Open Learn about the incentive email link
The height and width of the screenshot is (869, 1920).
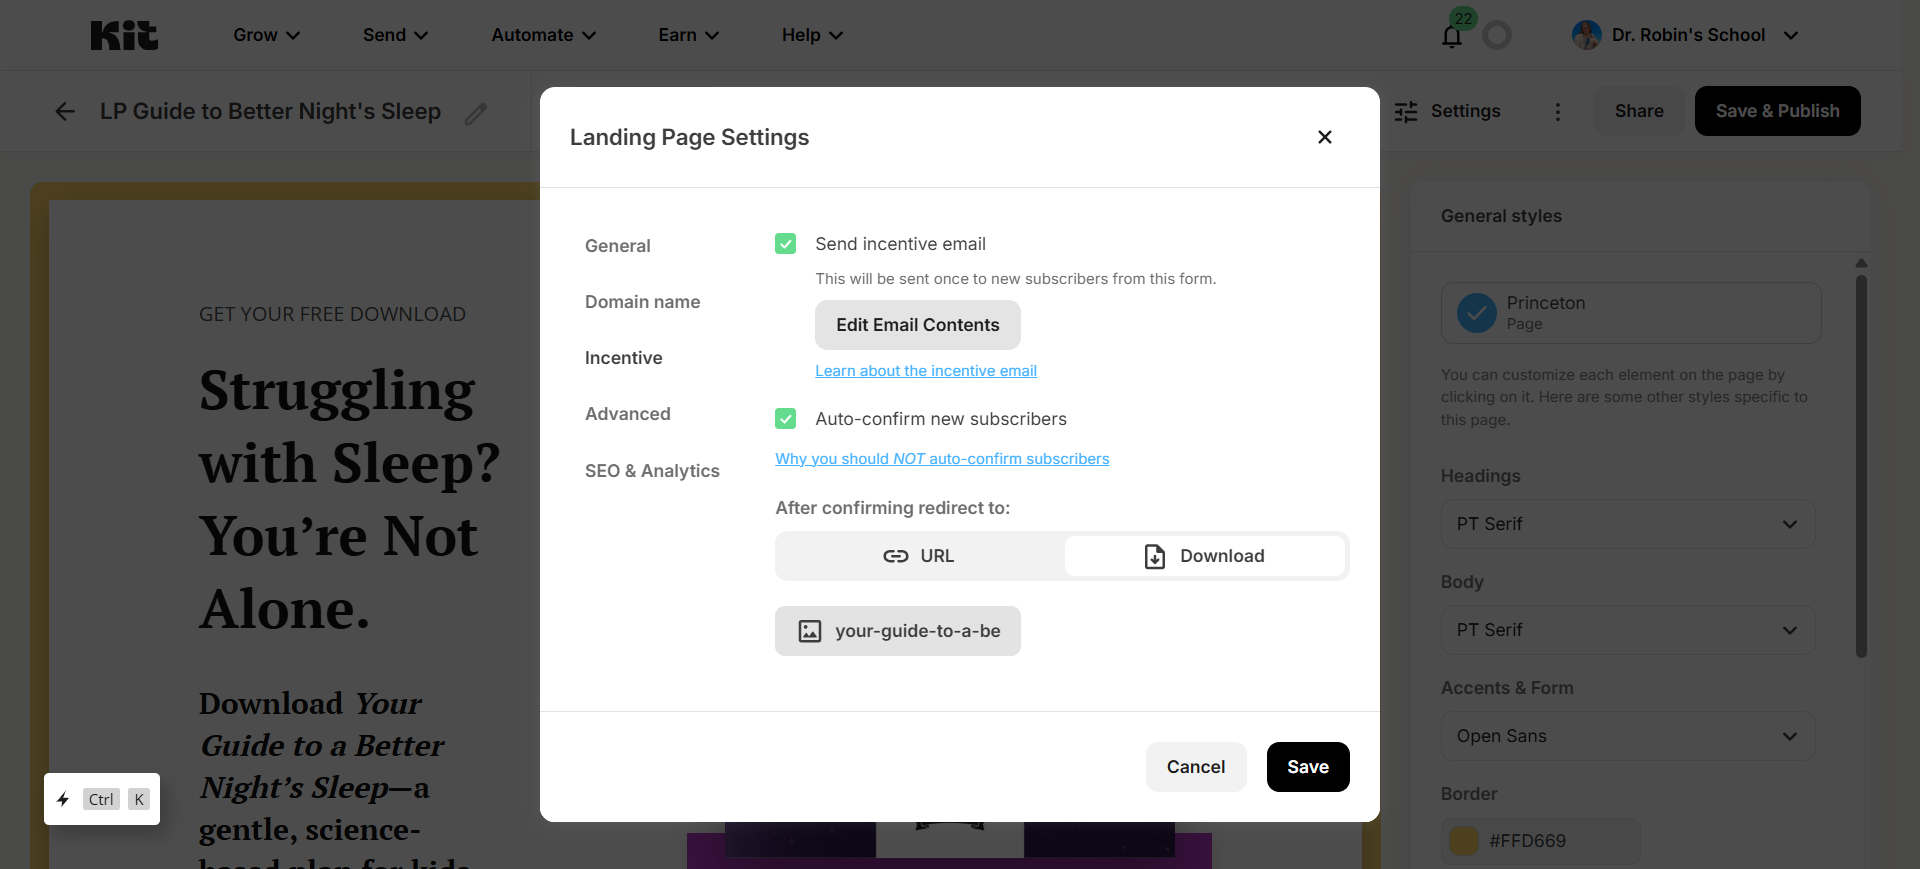coord(926,371)
